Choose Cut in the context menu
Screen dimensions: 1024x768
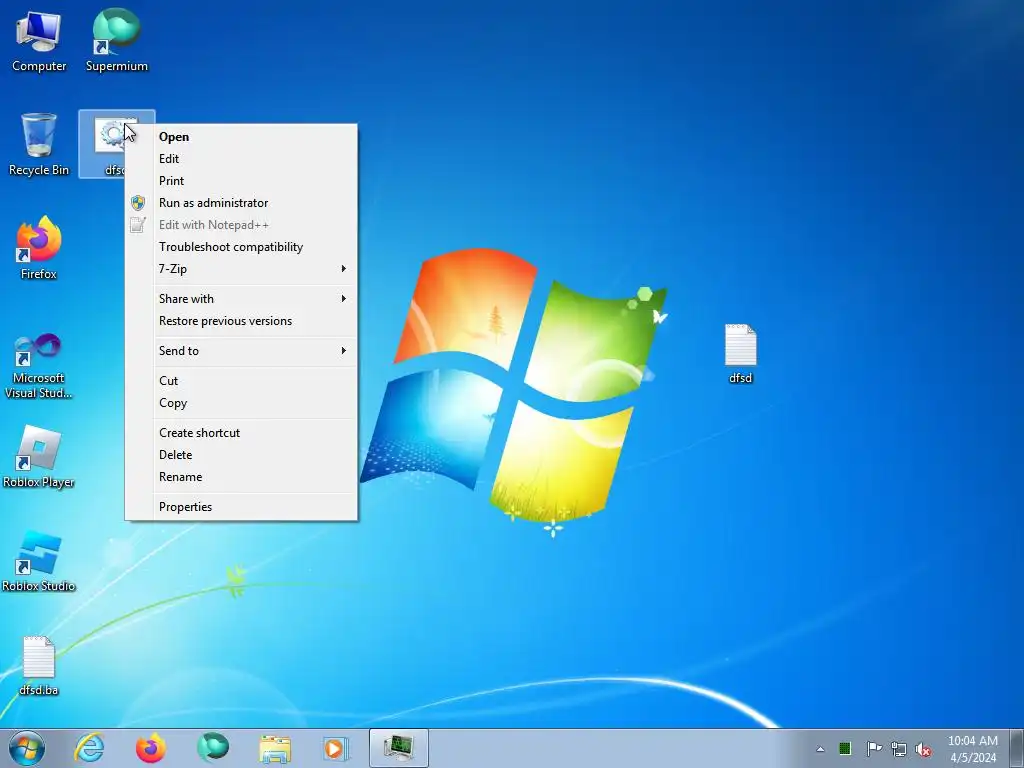241,381
